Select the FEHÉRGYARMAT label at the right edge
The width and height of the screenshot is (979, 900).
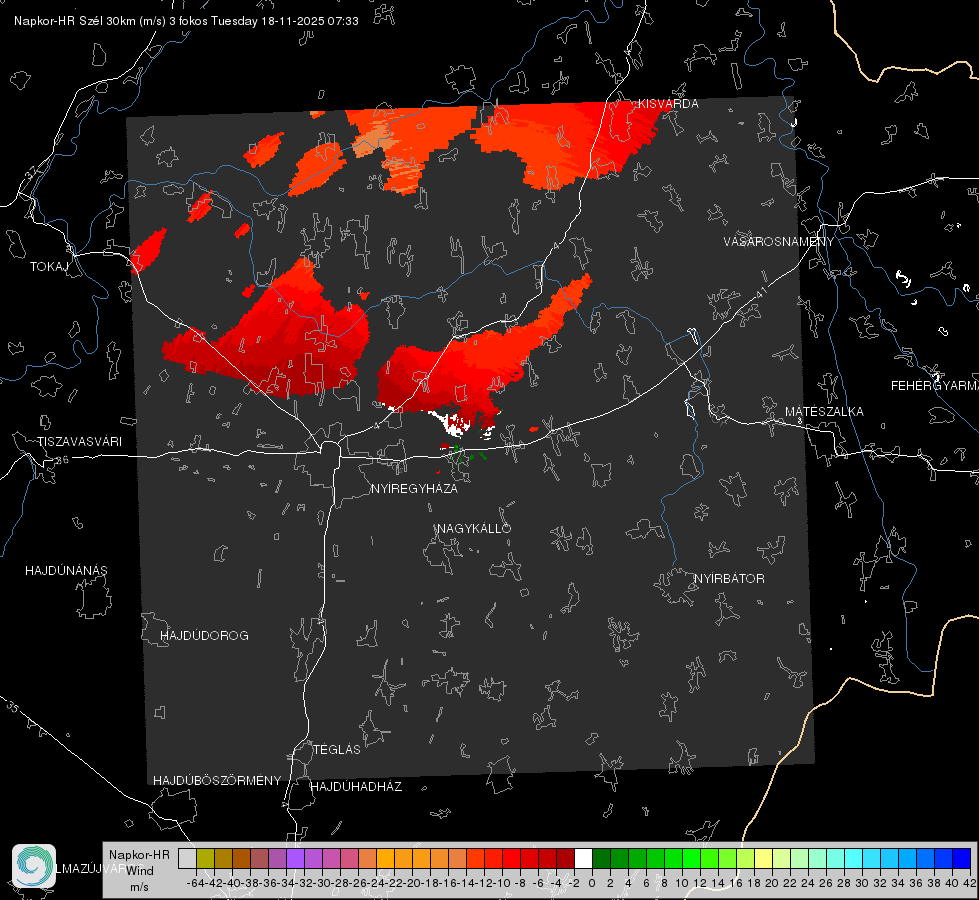coord(935,386)
